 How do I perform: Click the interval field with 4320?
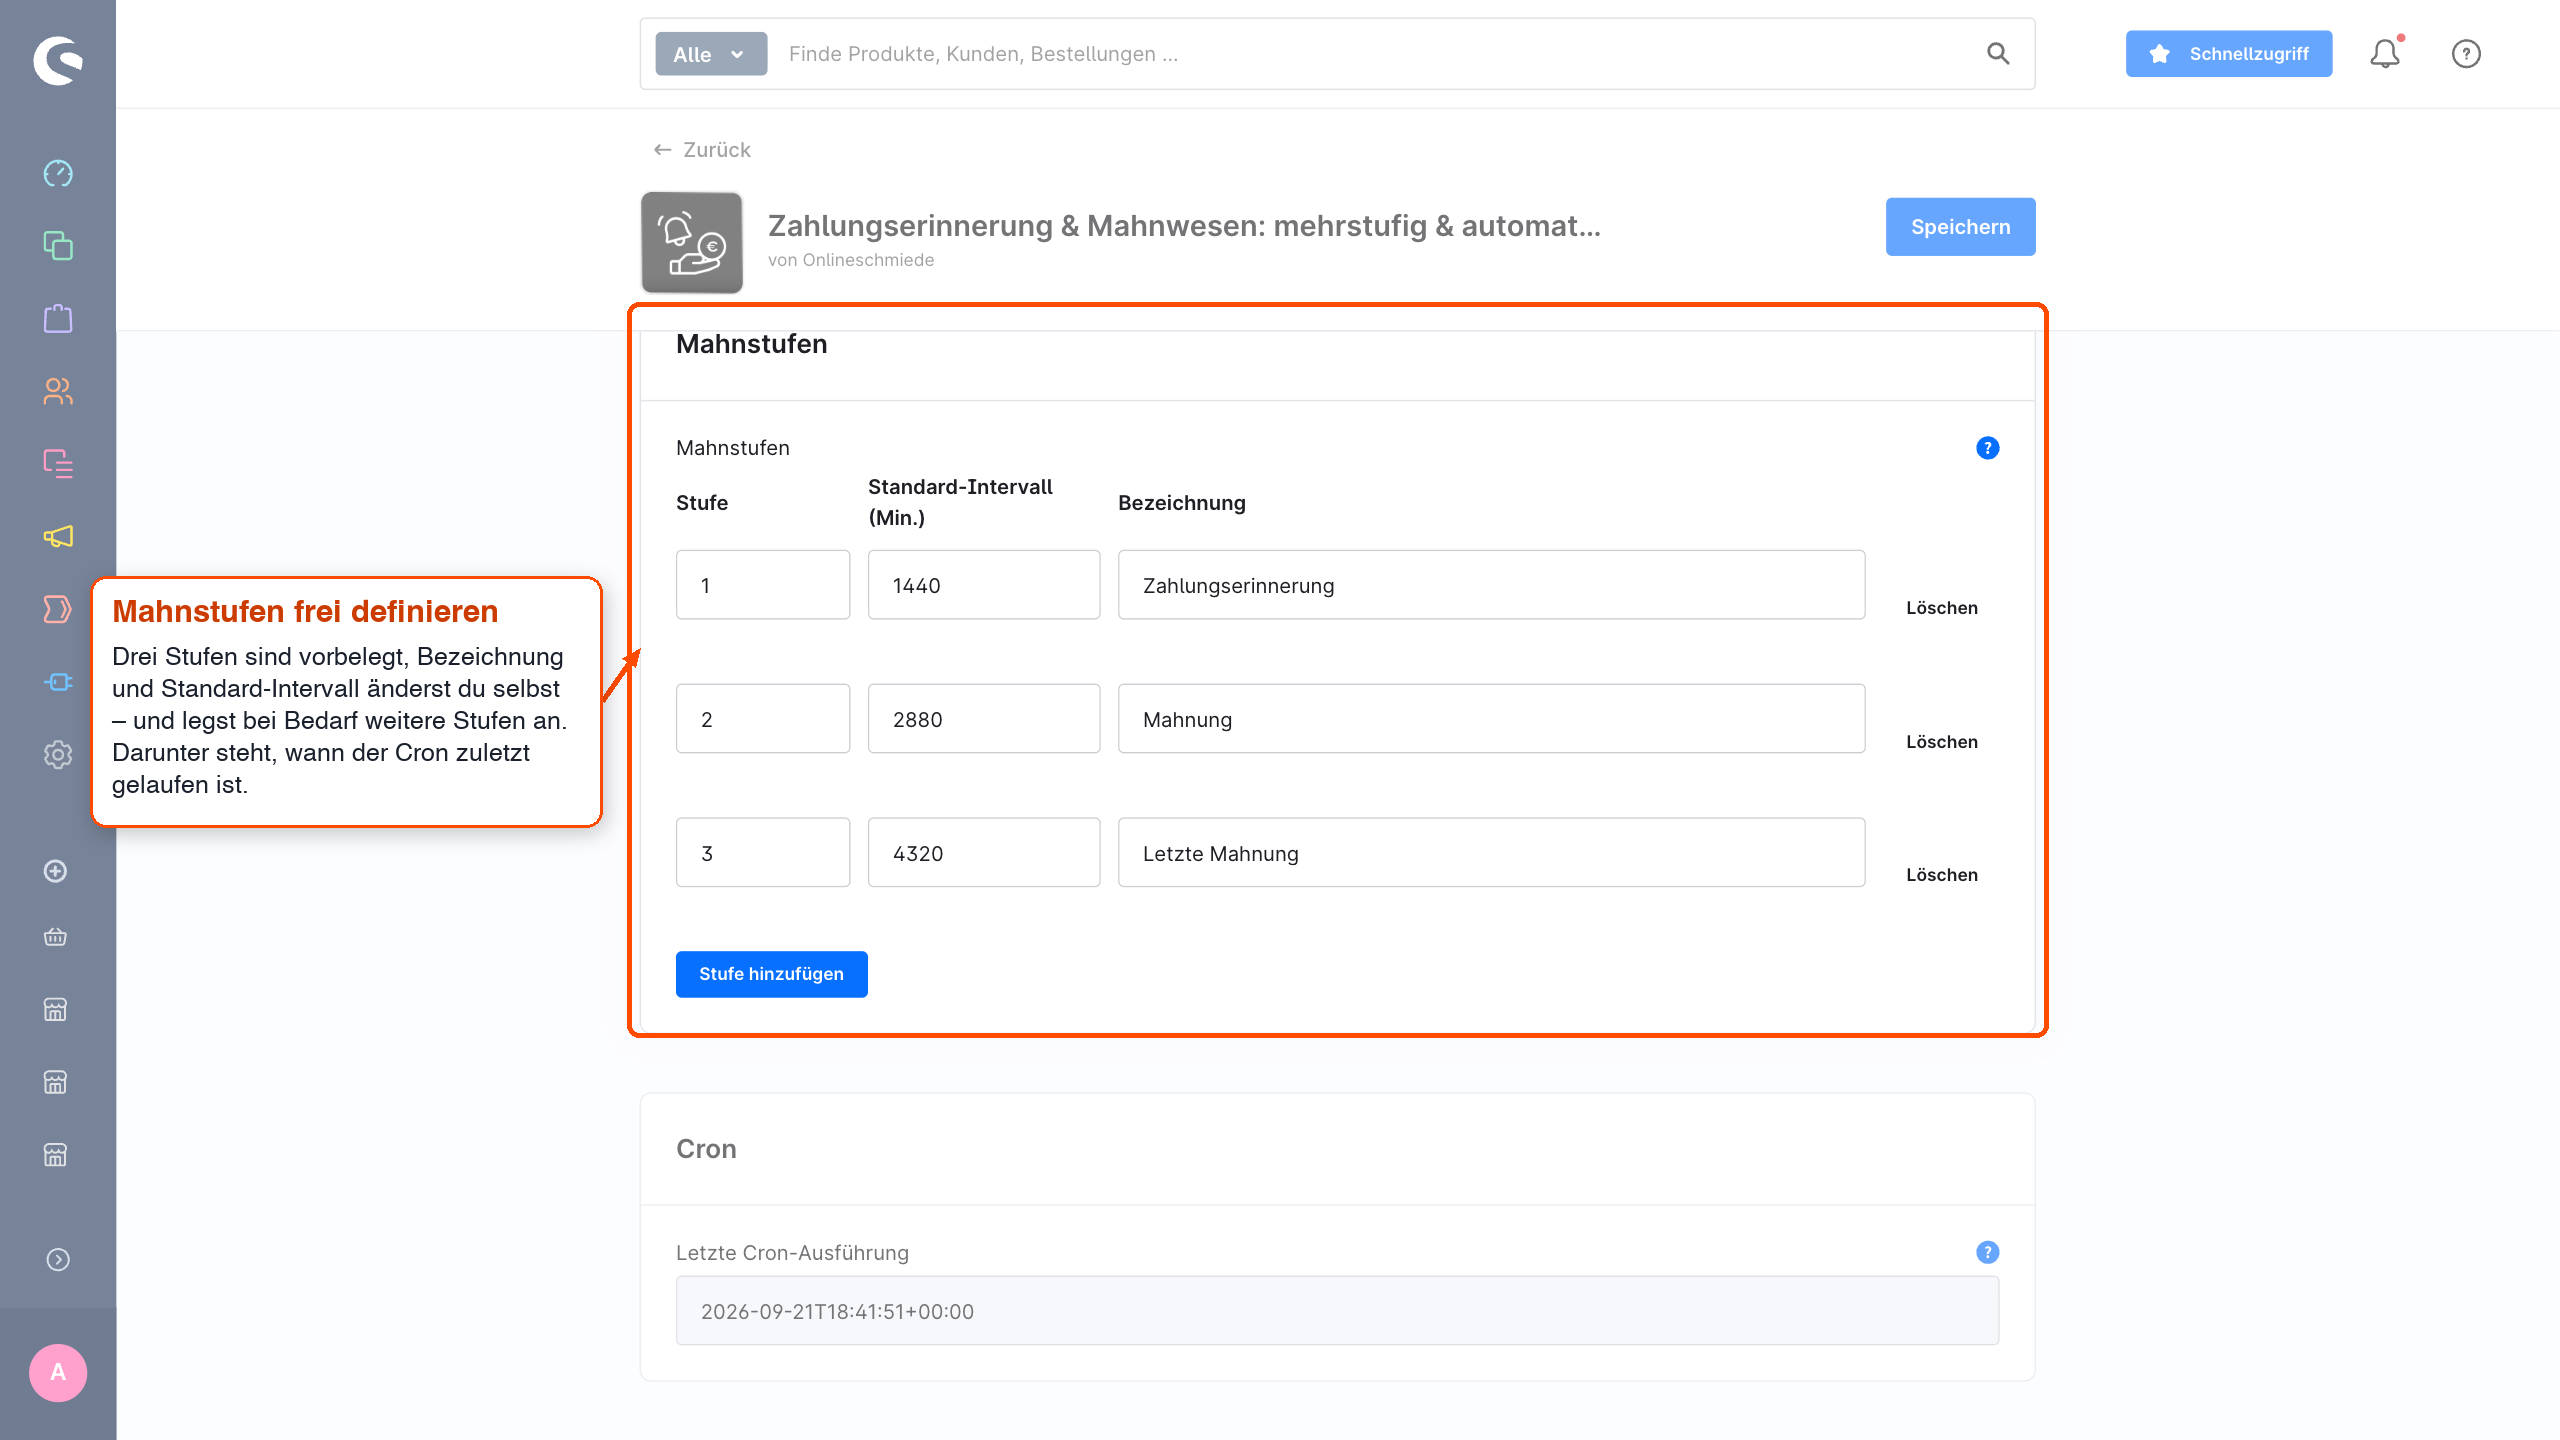984,853
